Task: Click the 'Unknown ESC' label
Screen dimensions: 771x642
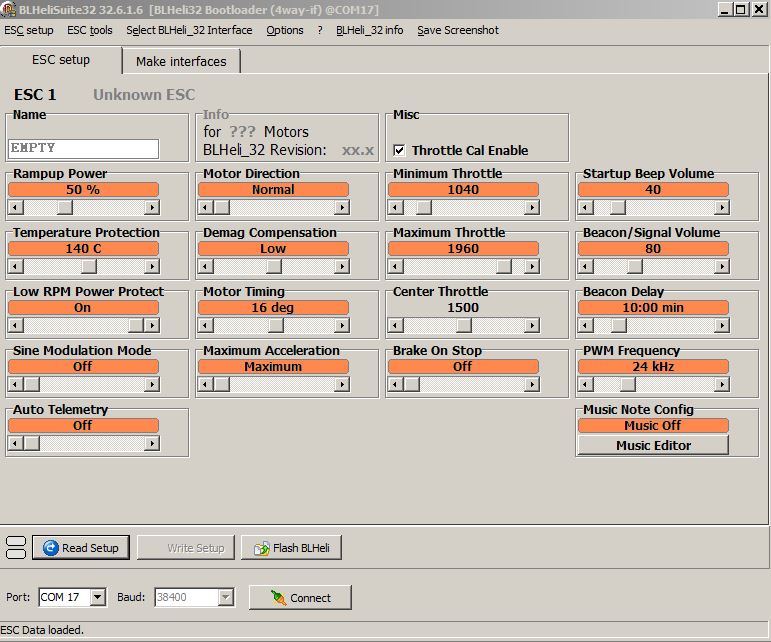Action: pos(144,94)
